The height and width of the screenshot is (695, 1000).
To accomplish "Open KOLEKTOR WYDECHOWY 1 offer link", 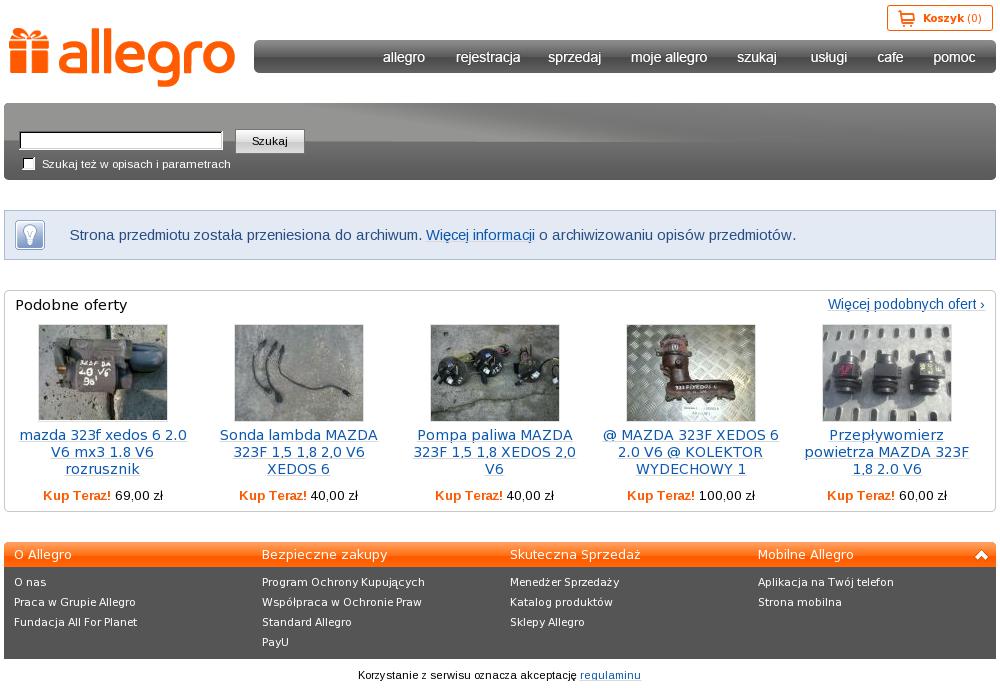I will [x=691, y=452].
